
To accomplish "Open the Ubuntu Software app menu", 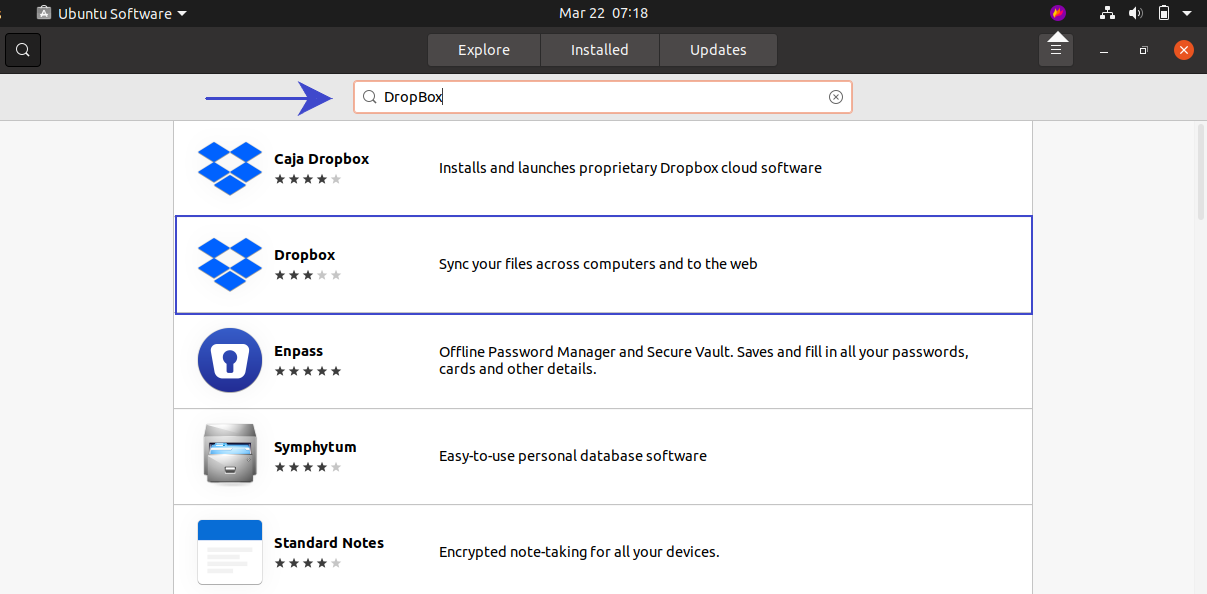I will pos(112,13).
